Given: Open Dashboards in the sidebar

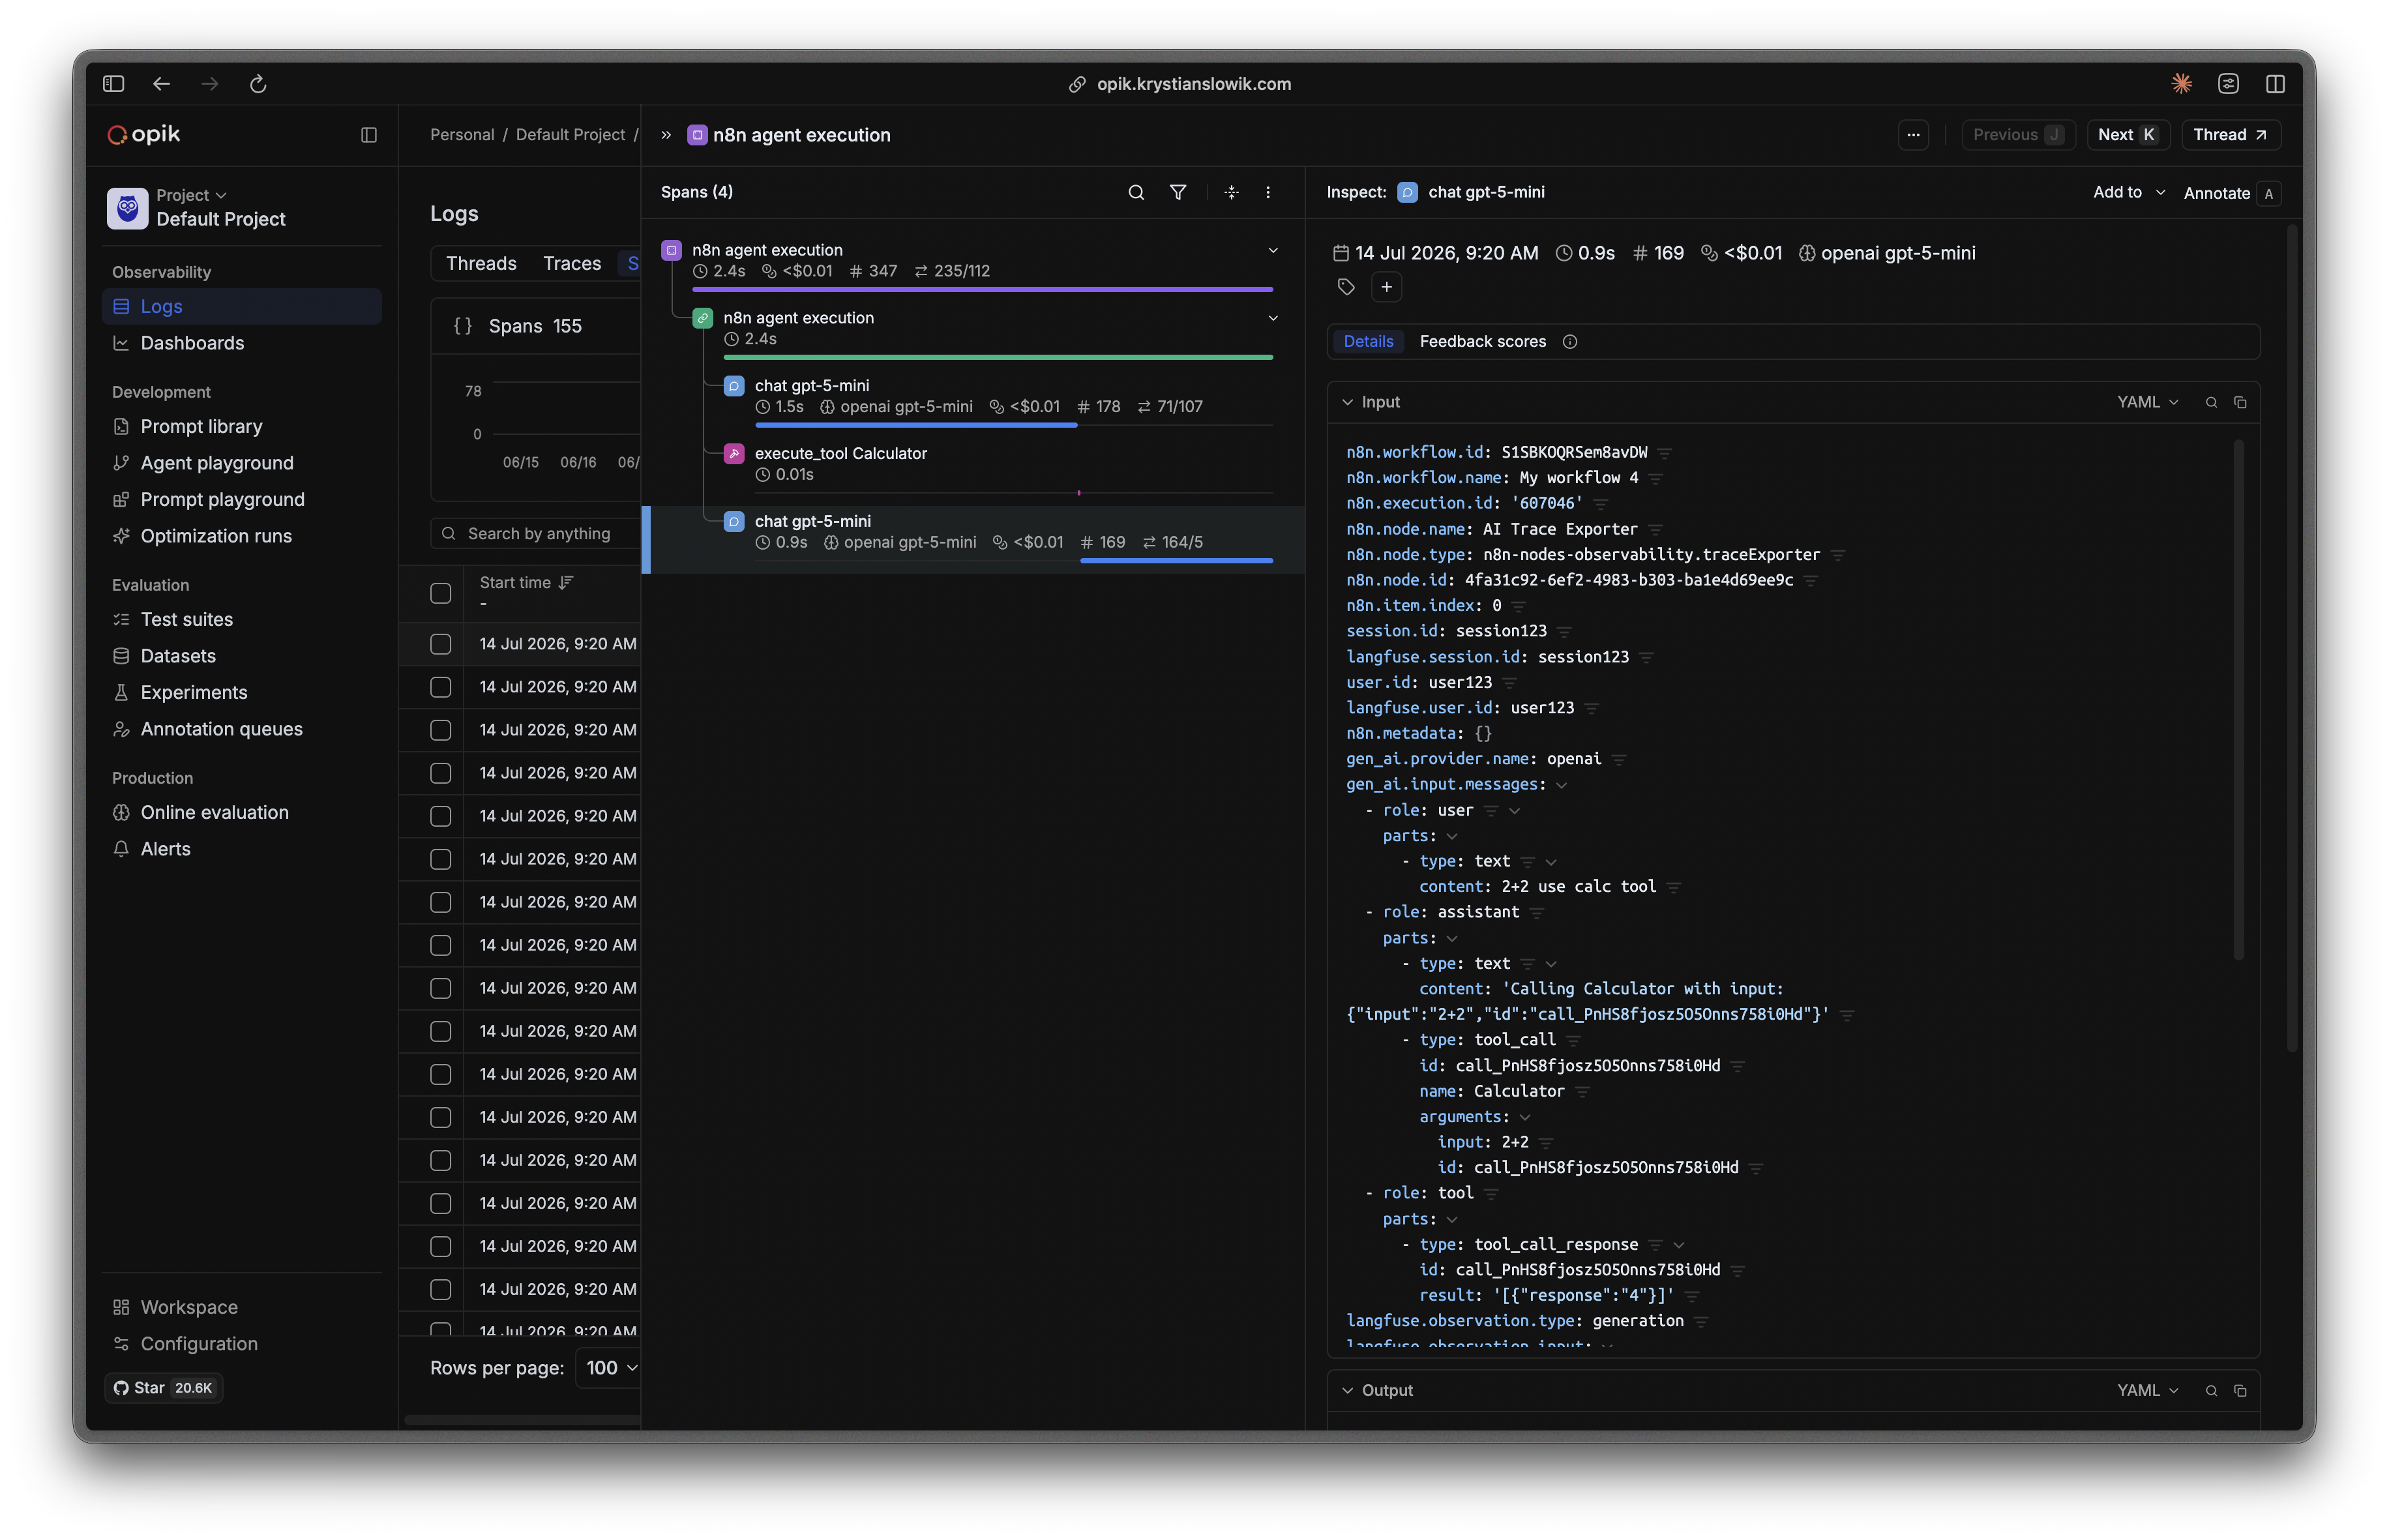Looking at the screenshot, I should click(242, 343).
